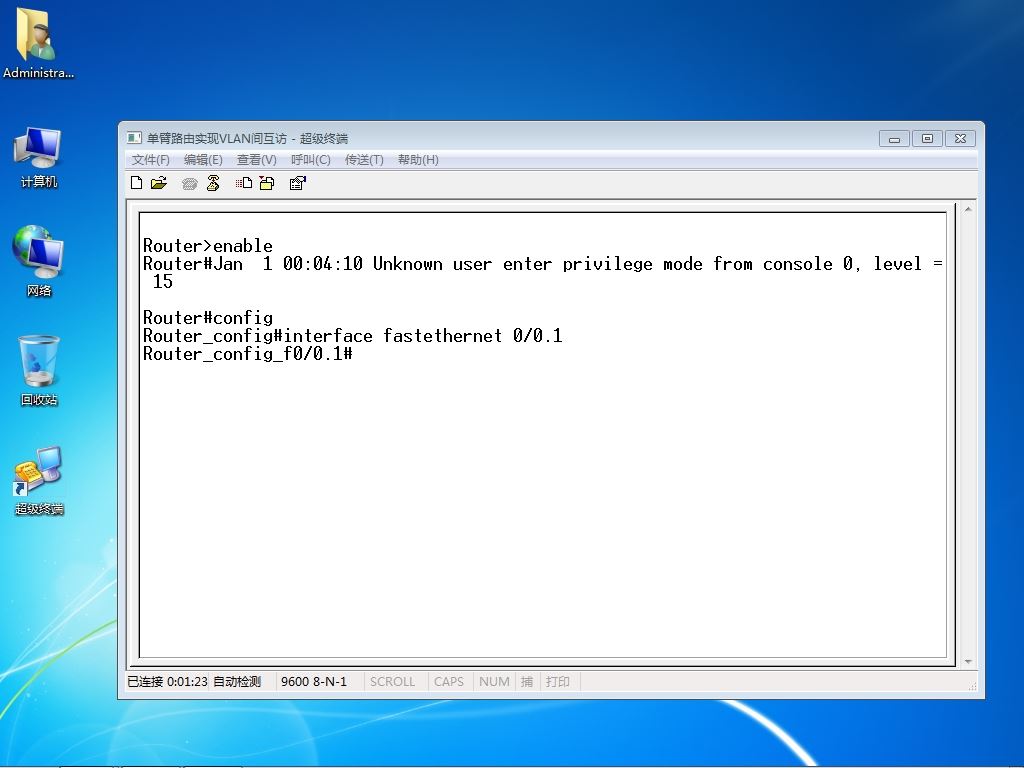Click the 9600 8-N-1 status entry
Image resolution: width=1024 pixels, height=768 pixels.
coord(314,682)
